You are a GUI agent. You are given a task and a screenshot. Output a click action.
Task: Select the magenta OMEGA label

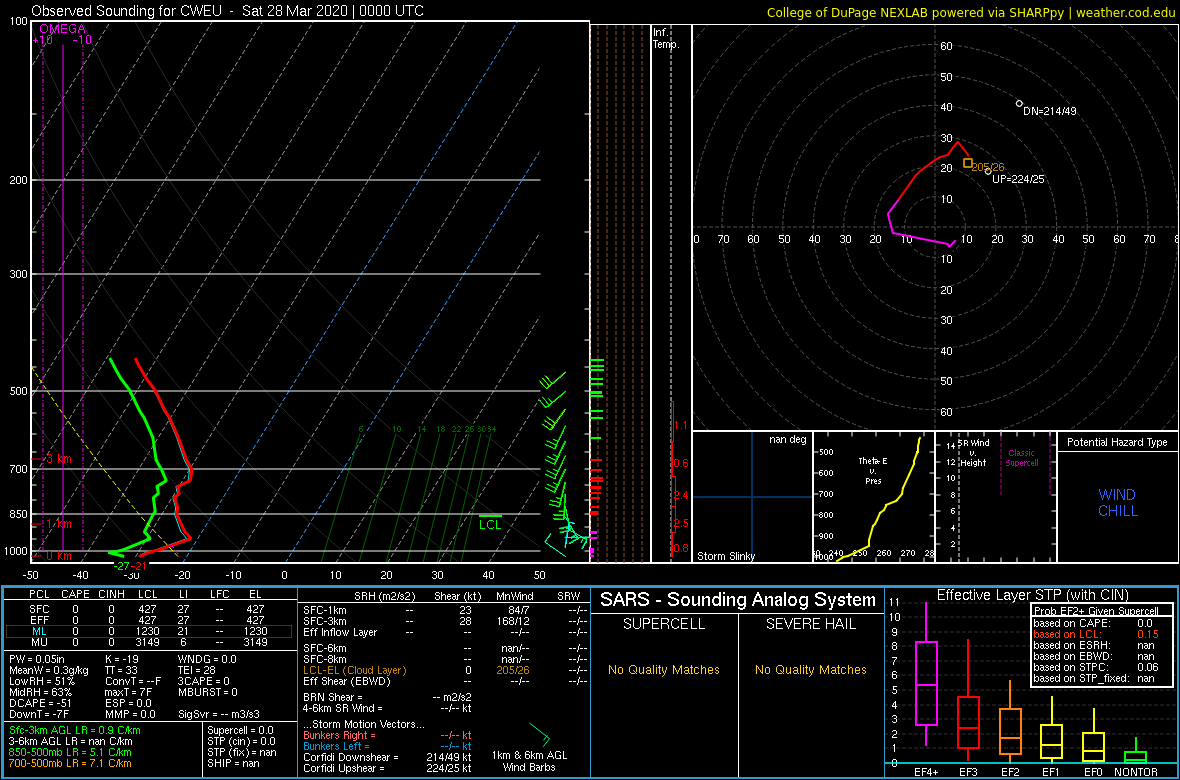(62, 29)
